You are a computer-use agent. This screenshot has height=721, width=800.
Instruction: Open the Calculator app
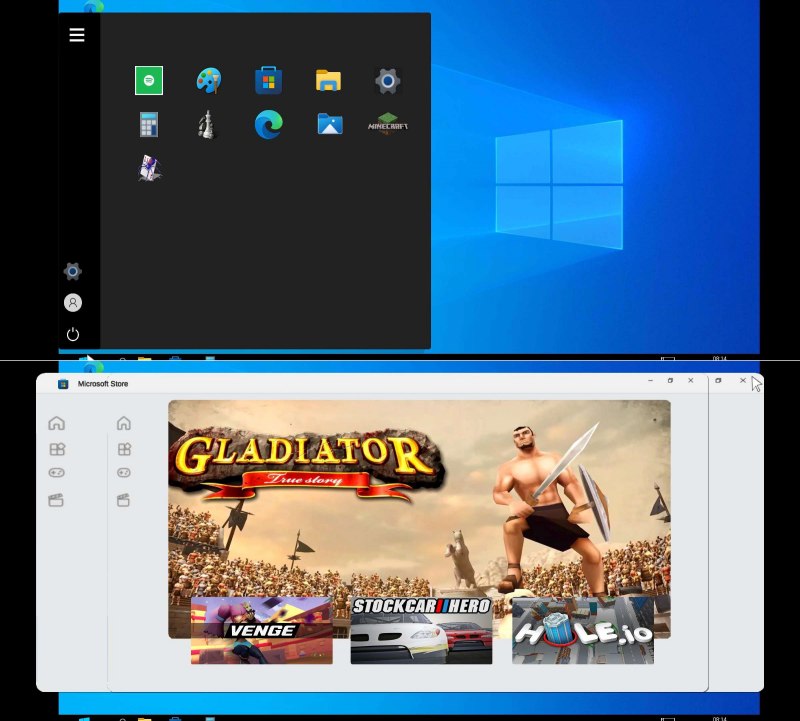pyautogui.click(x=148, y=124)
